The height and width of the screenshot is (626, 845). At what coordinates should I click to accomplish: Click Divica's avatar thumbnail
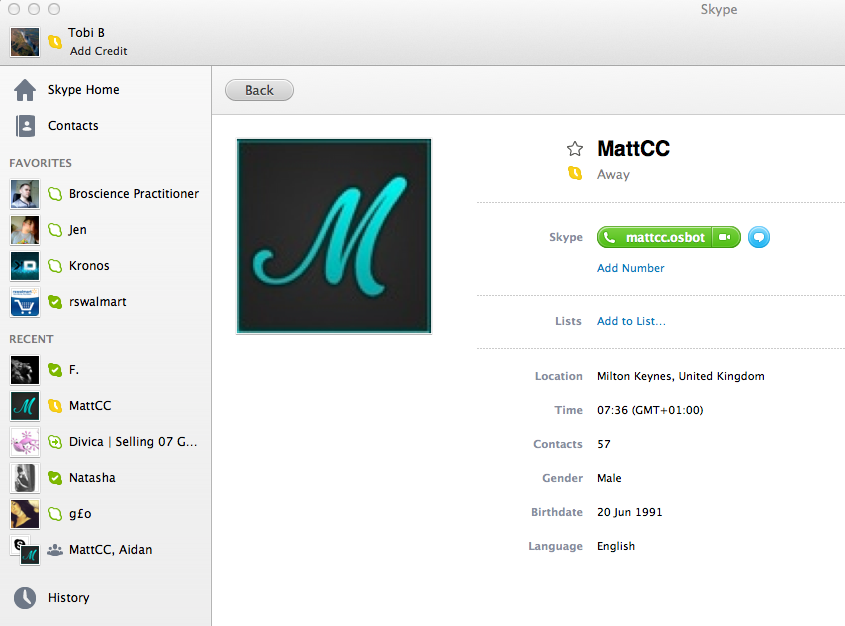click(25, 442)
